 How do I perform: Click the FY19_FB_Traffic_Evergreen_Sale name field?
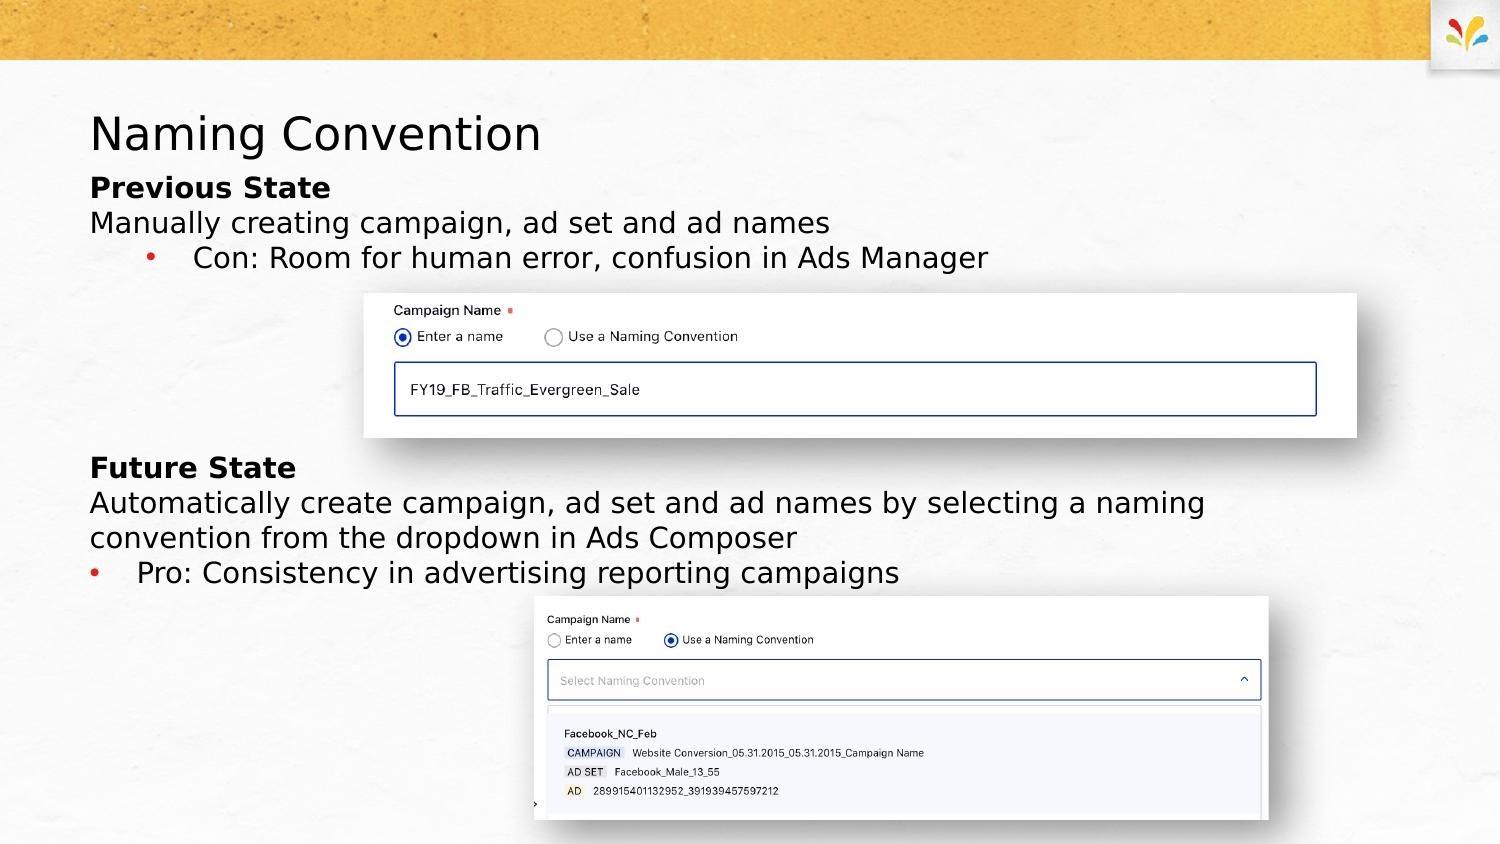(855, 389)
